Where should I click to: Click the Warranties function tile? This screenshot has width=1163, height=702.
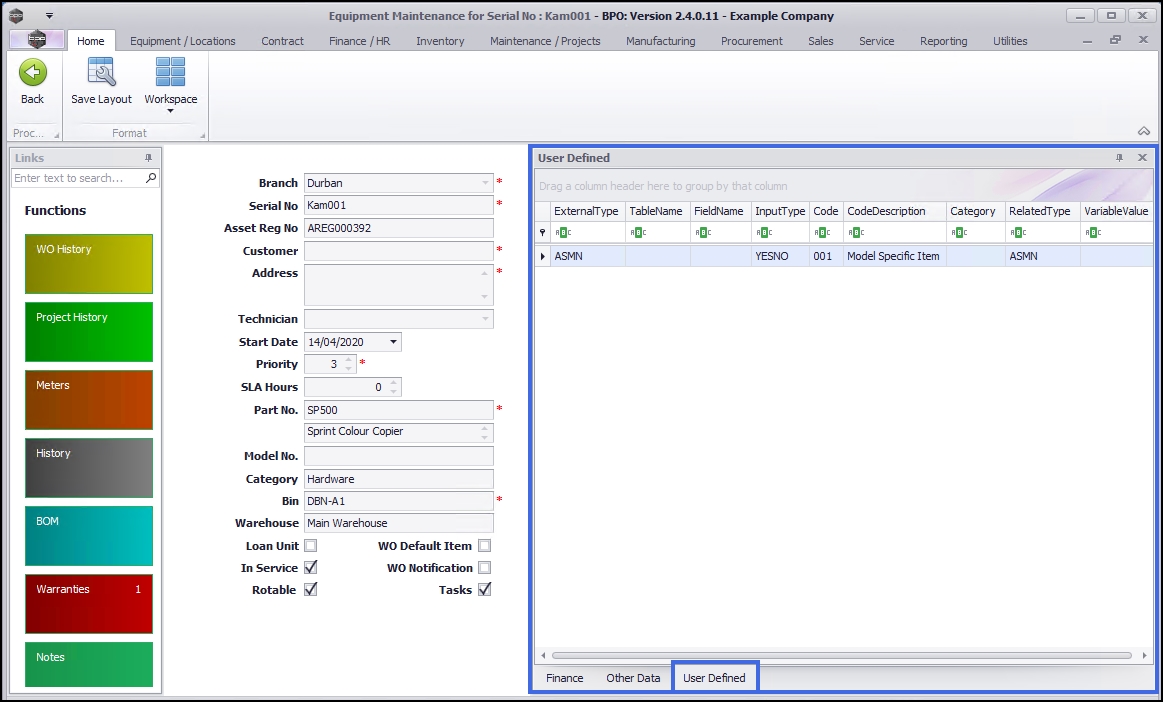click(88, 604)
